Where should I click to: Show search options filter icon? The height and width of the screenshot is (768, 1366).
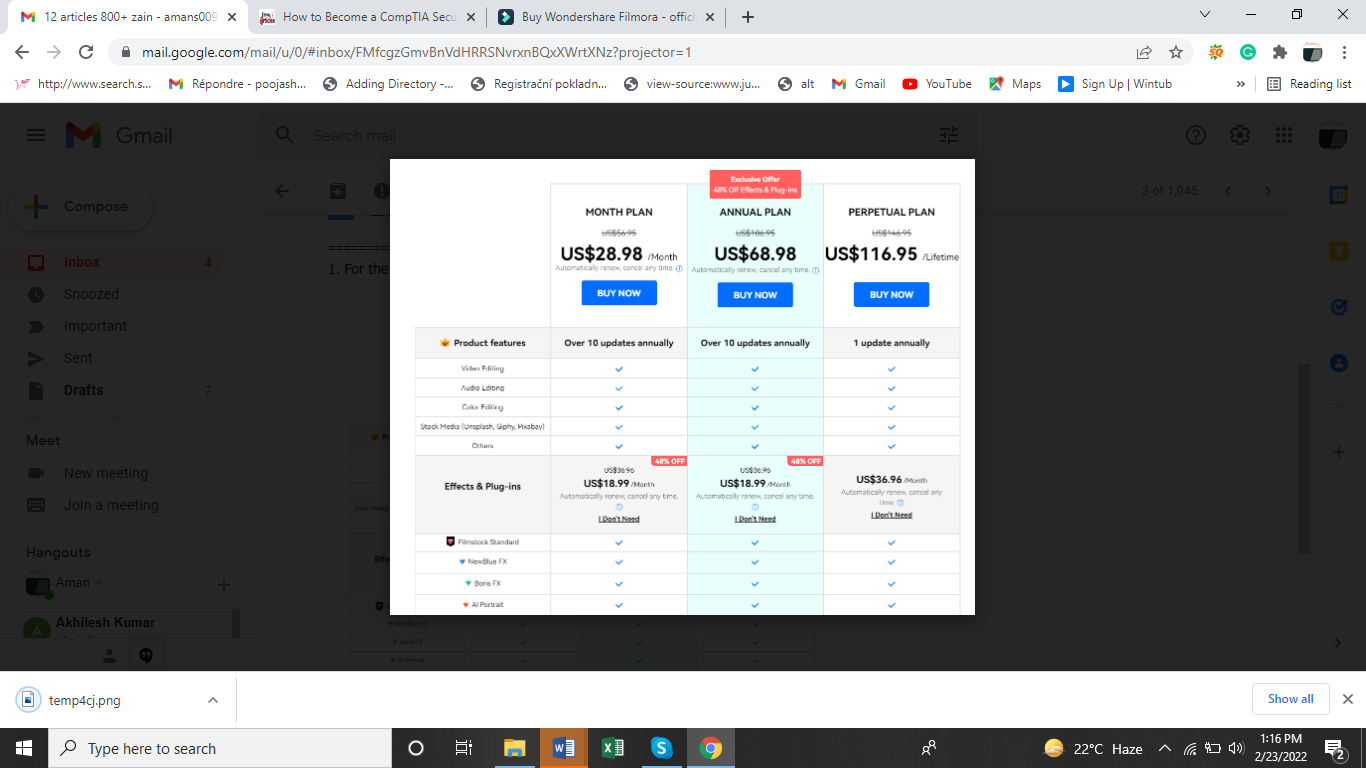click(x=949, y=135)
